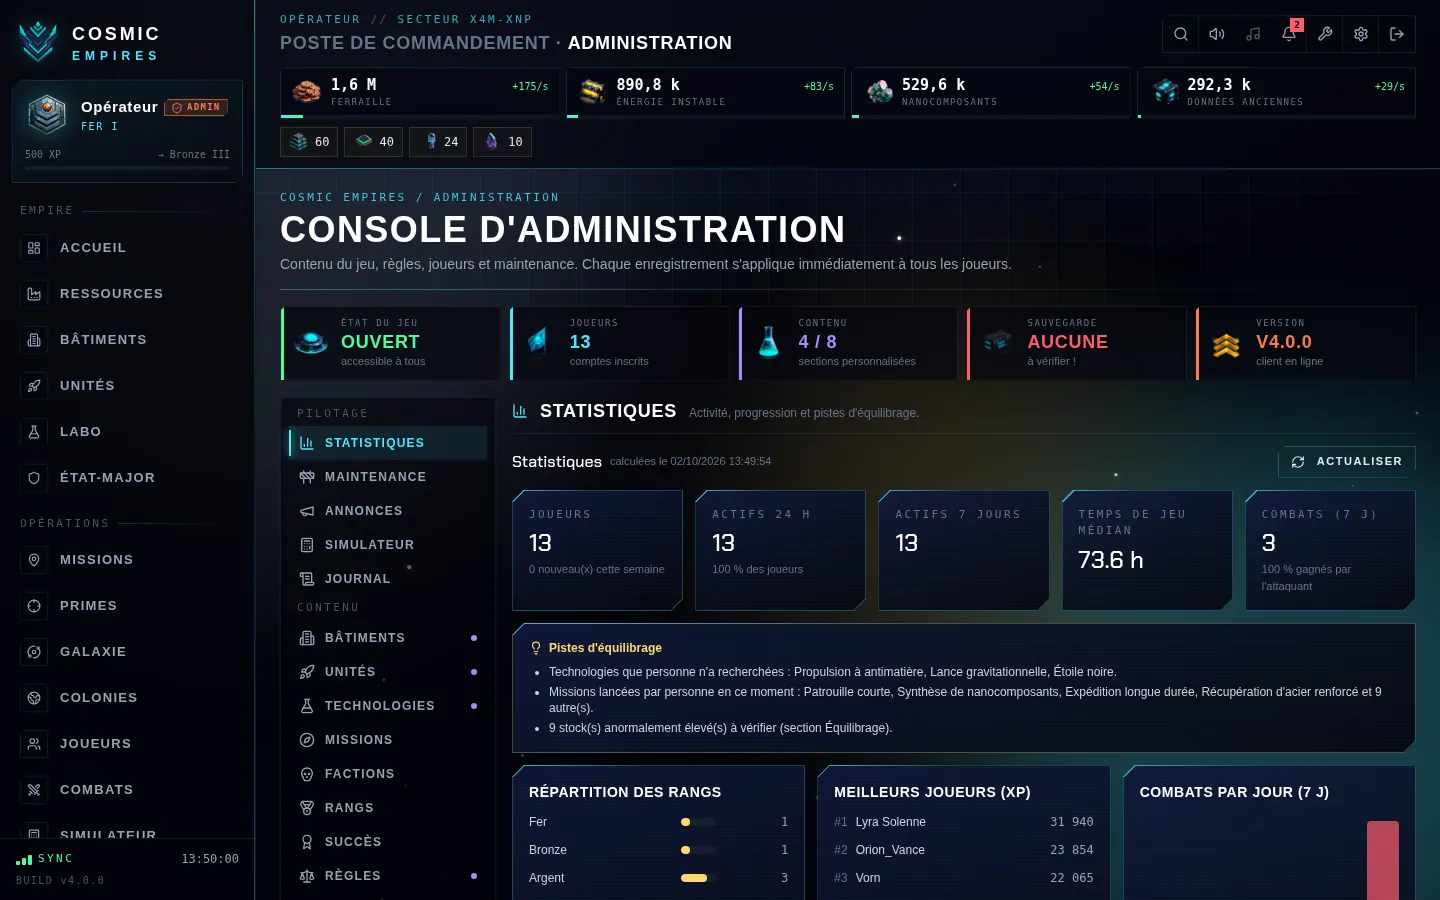Click the Règles scales icon
Viewport: 1440px width, 900px height.
(x=307, y=876)
